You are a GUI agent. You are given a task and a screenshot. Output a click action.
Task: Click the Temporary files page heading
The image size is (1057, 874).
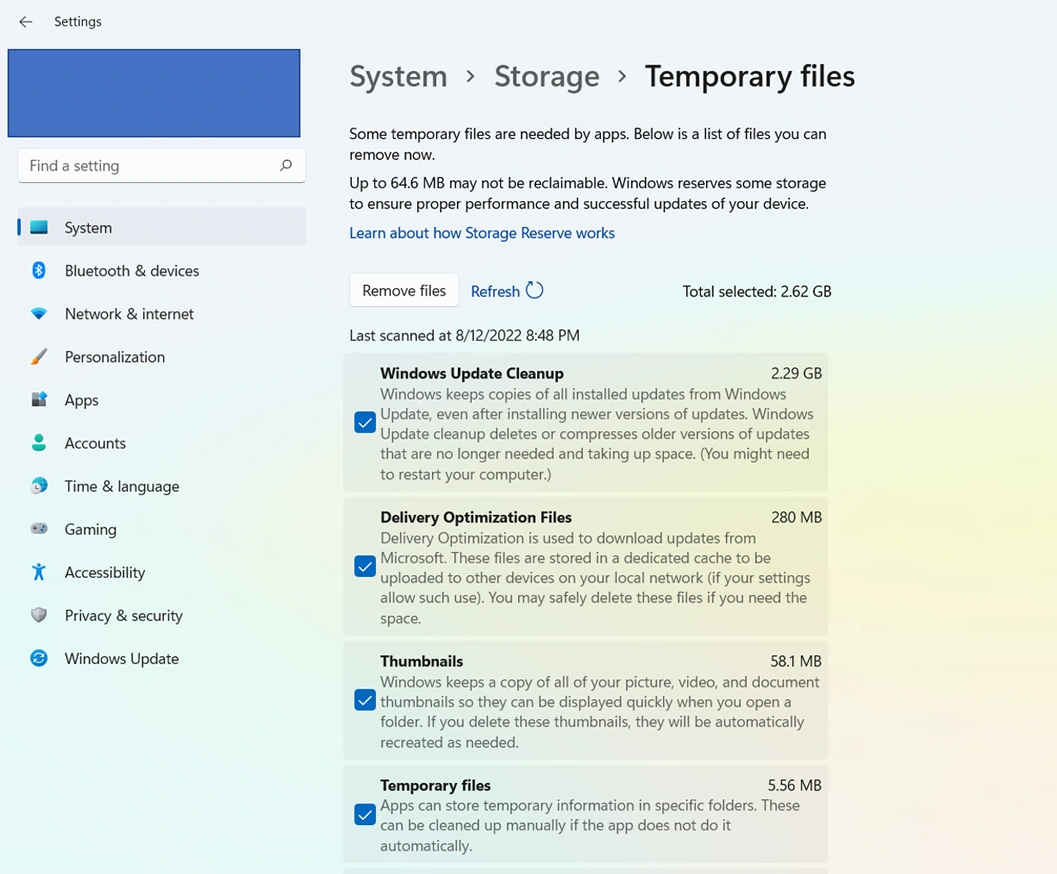click(x=750, y=76)
